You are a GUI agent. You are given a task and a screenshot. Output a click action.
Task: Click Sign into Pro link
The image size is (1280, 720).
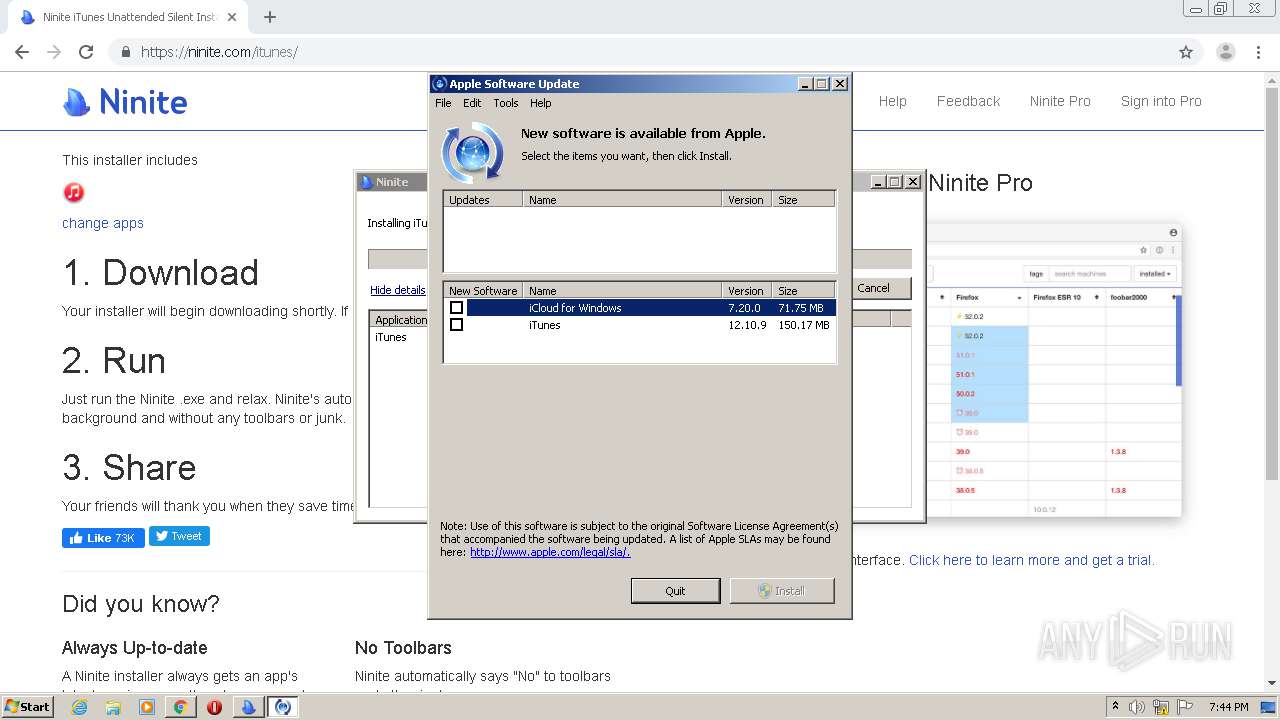coord(1161,101)
